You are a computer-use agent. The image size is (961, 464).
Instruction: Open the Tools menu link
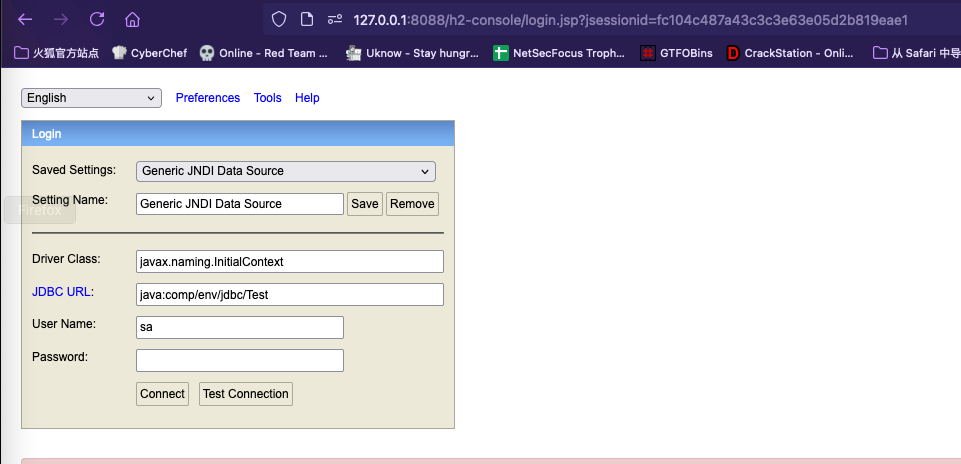[x=267, y=98]
